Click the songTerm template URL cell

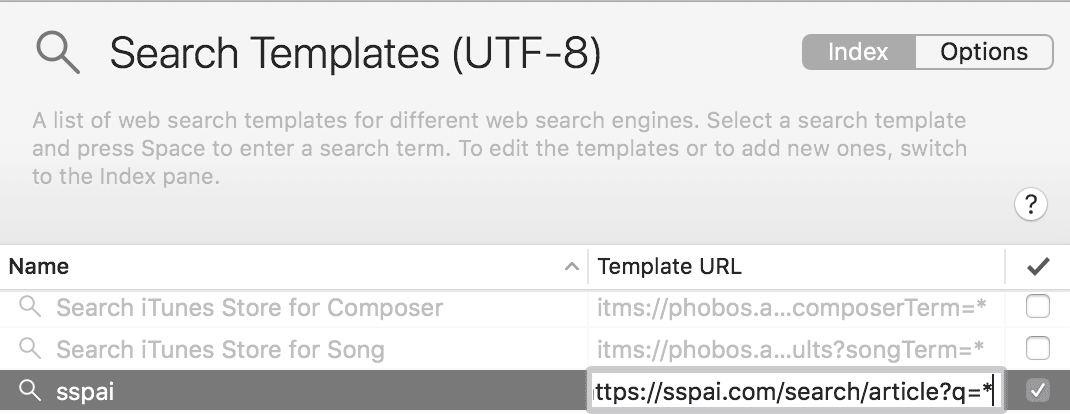tap(793, 349)
